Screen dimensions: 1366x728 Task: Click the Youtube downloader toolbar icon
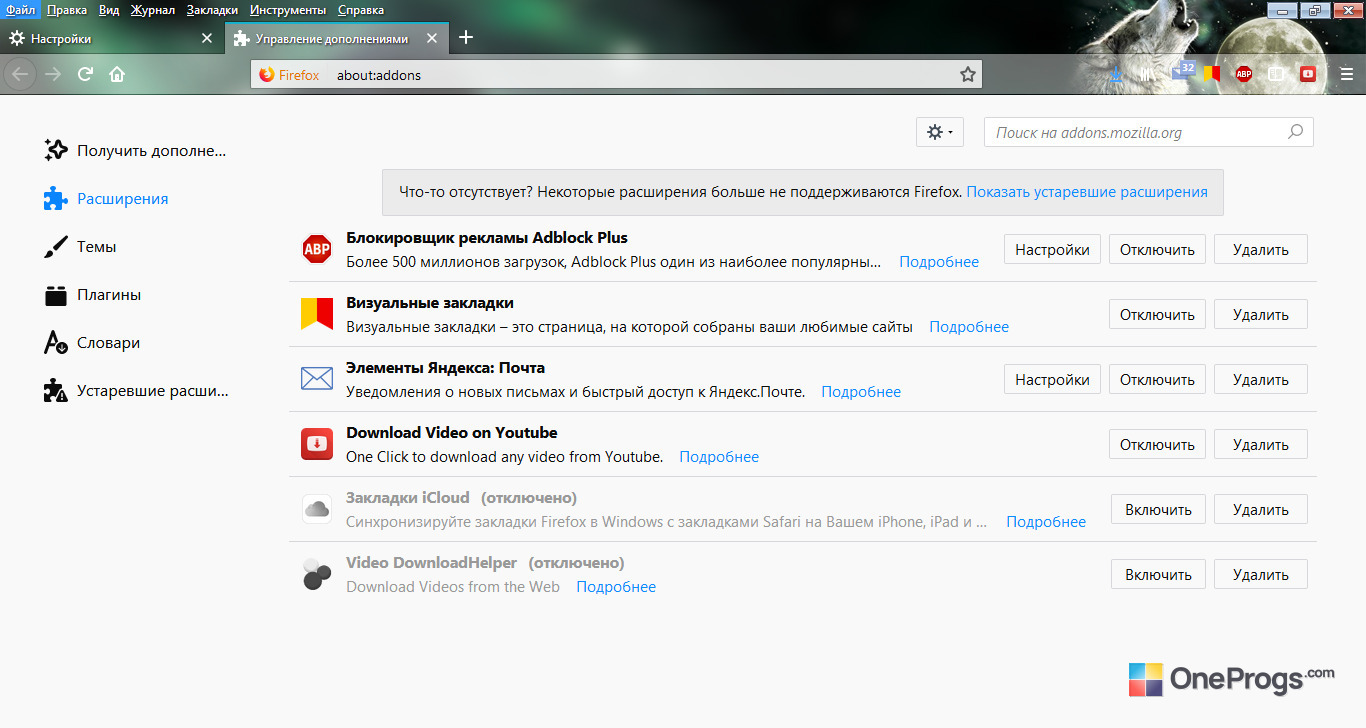(1308, 73)
